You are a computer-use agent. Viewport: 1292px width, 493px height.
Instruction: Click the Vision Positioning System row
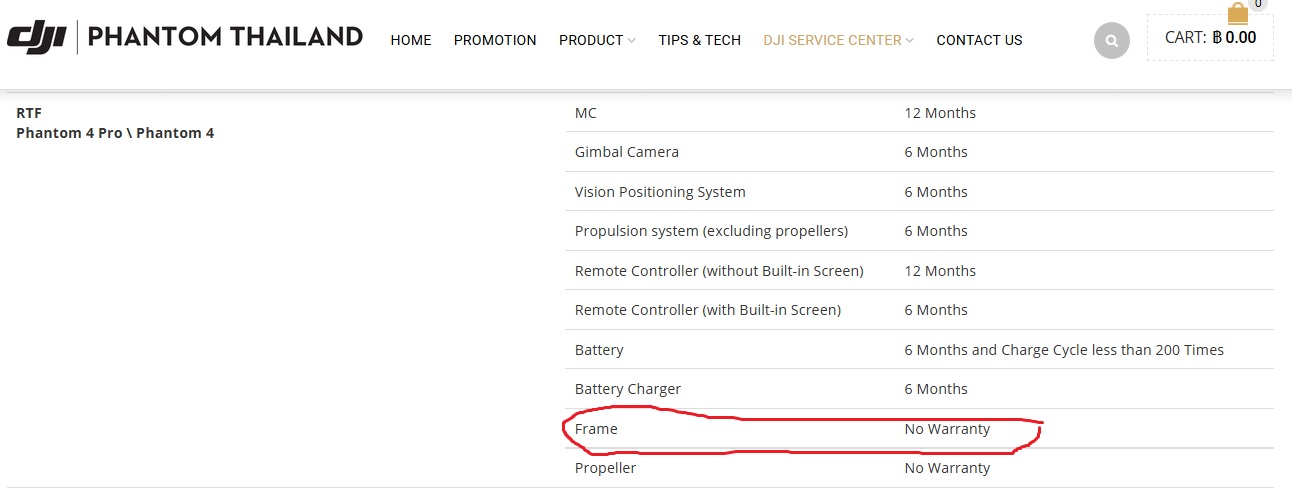[919, 191]
